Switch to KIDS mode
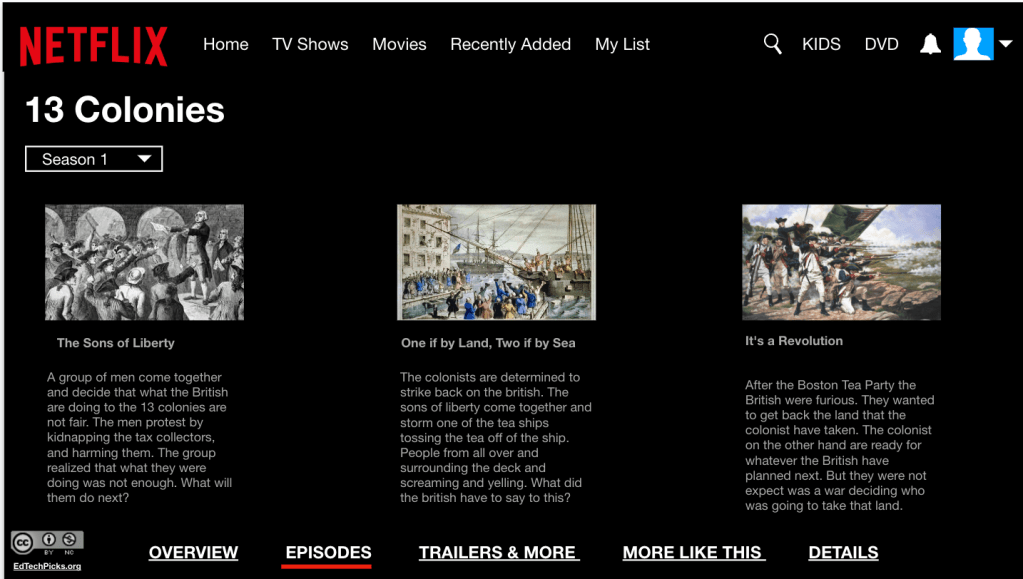 coord(821,44)
